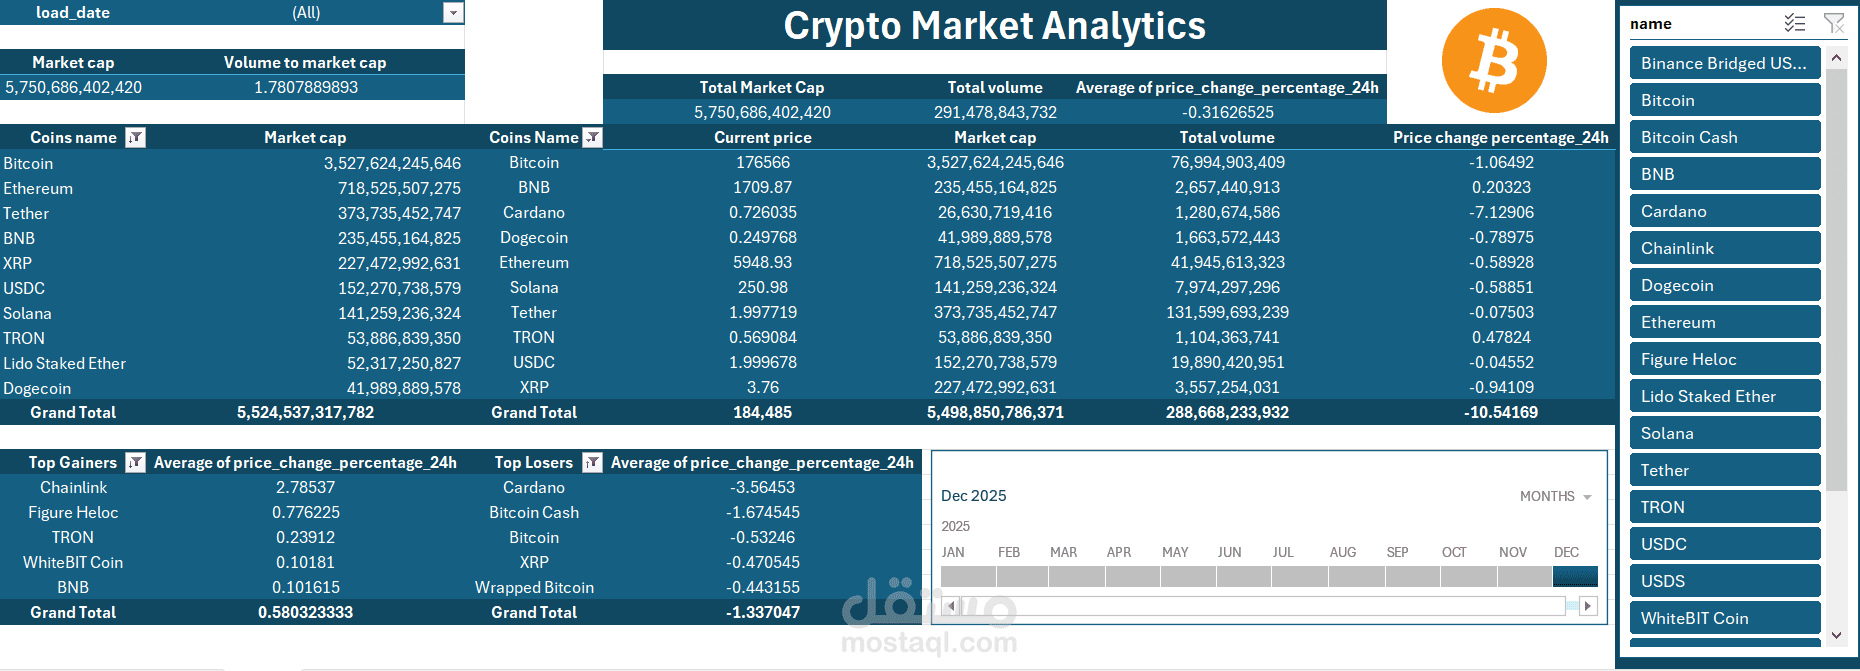This screenshot has width=1860, height=671.
Task: Select WhiteBIT Coin in the name slicer
Action: pyautogui.click(x=1725, y=618)
